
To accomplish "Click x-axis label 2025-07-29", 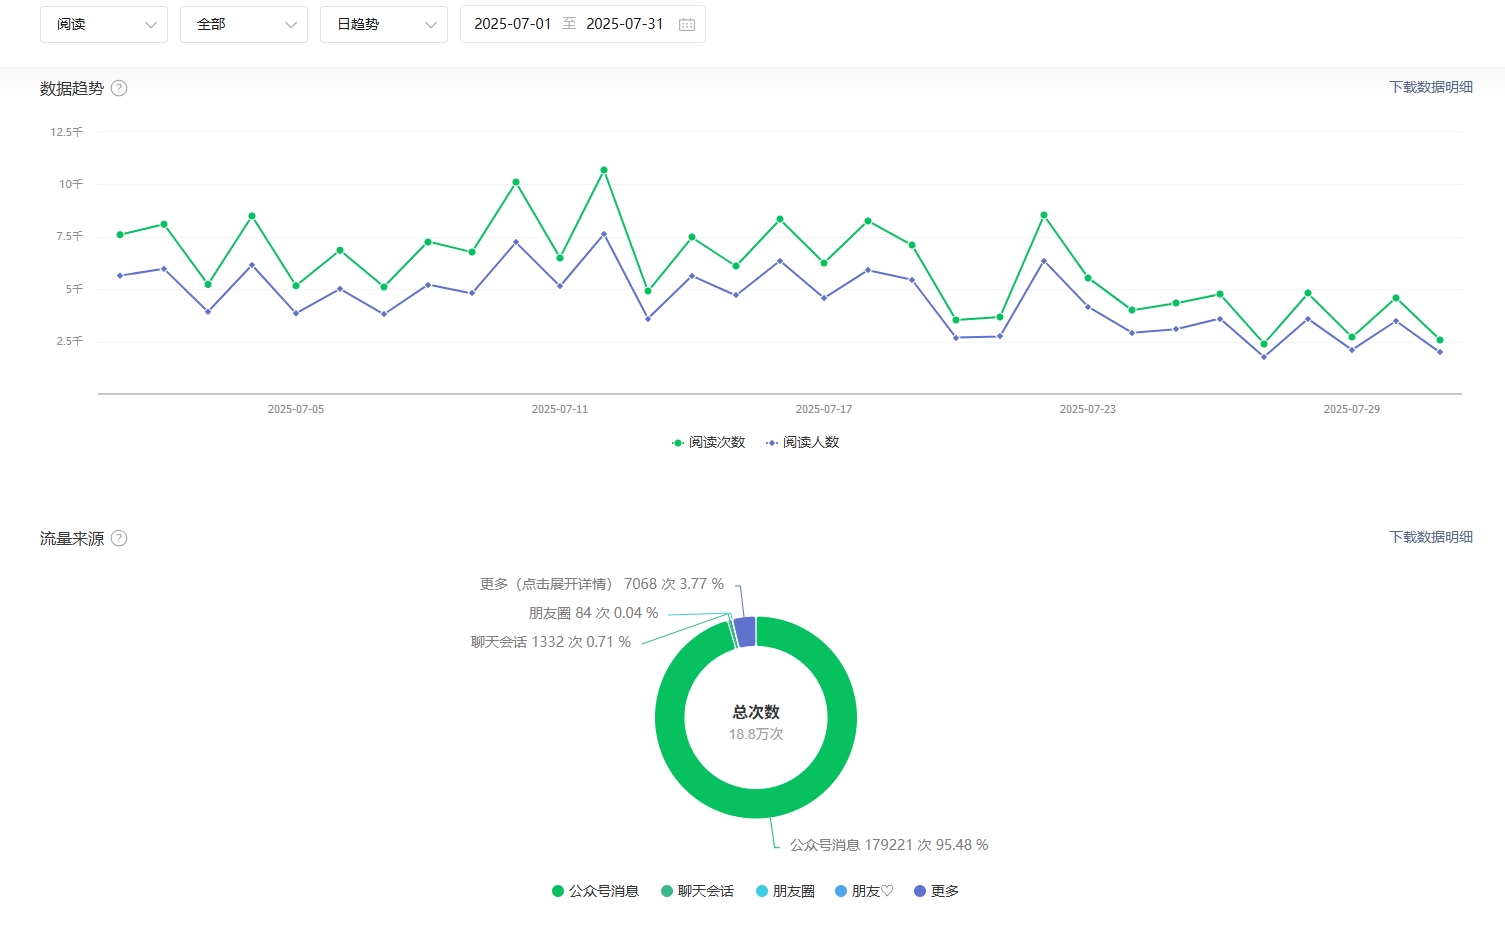I will tap(1352, 409).
